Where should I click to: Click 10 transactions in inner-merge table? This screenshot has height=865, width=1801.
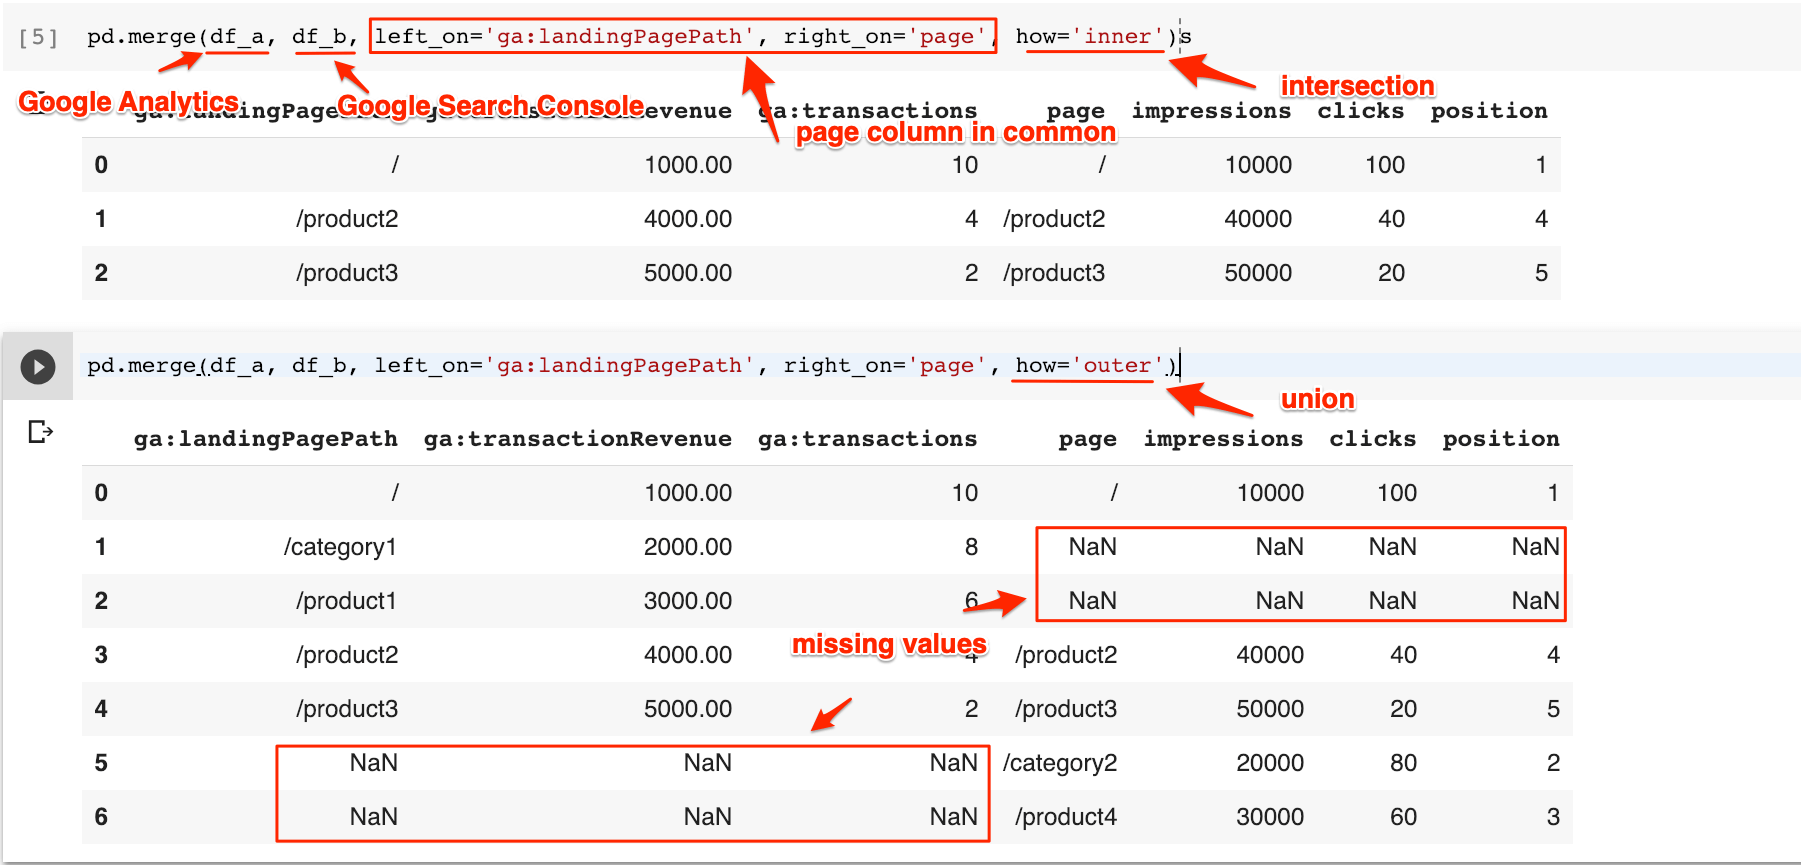pyautogui.click(x=965, y=165)
